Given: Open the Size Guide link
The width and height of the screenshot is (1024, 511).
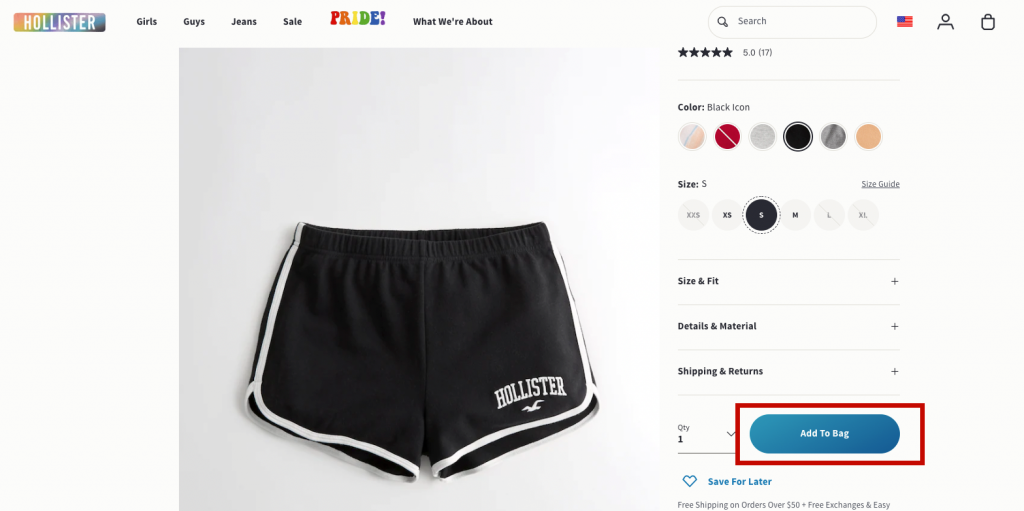Looking at the screenshot, I should 880,184.
